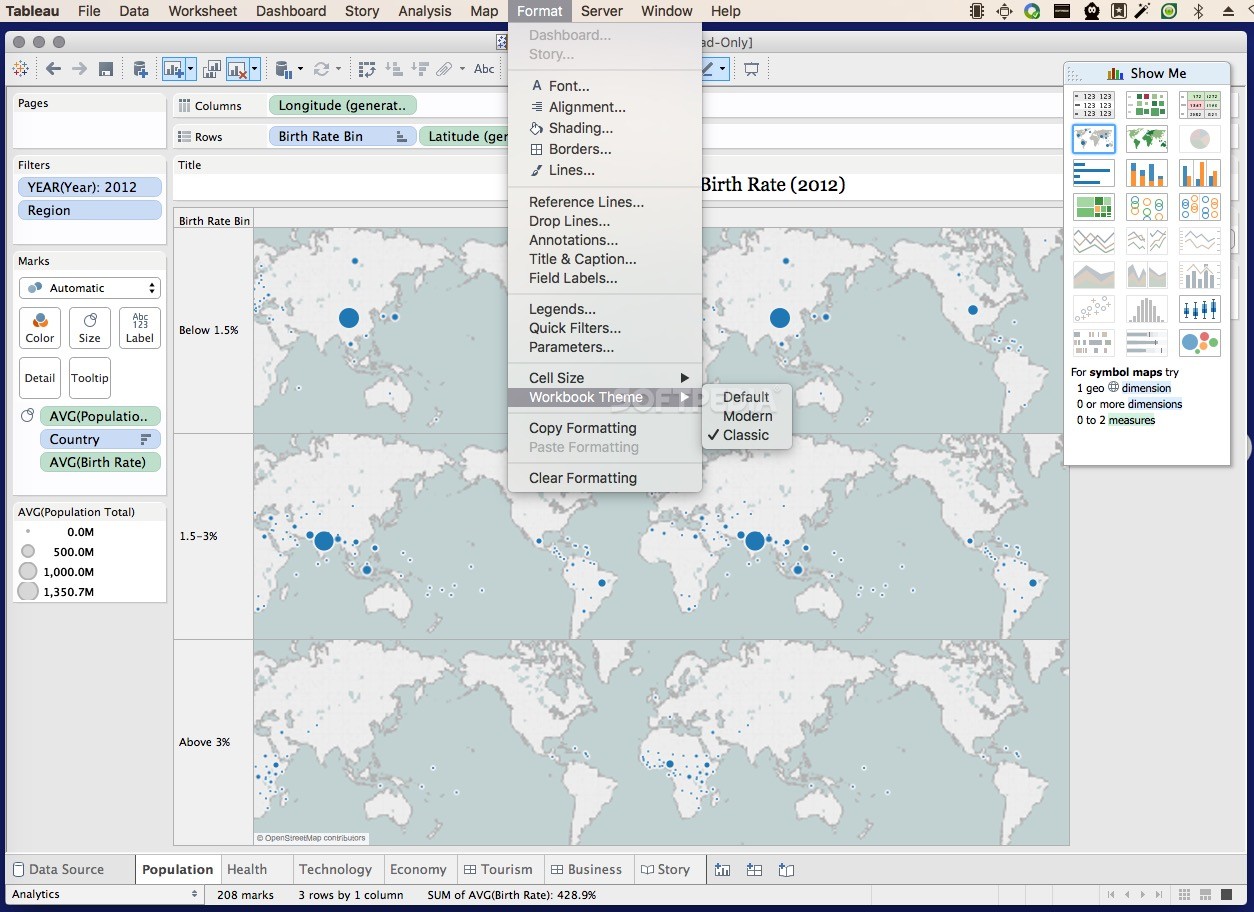1254x912 pixels.
Task: Switch to the Health sheet tab
Action: (x=247, y=869)
